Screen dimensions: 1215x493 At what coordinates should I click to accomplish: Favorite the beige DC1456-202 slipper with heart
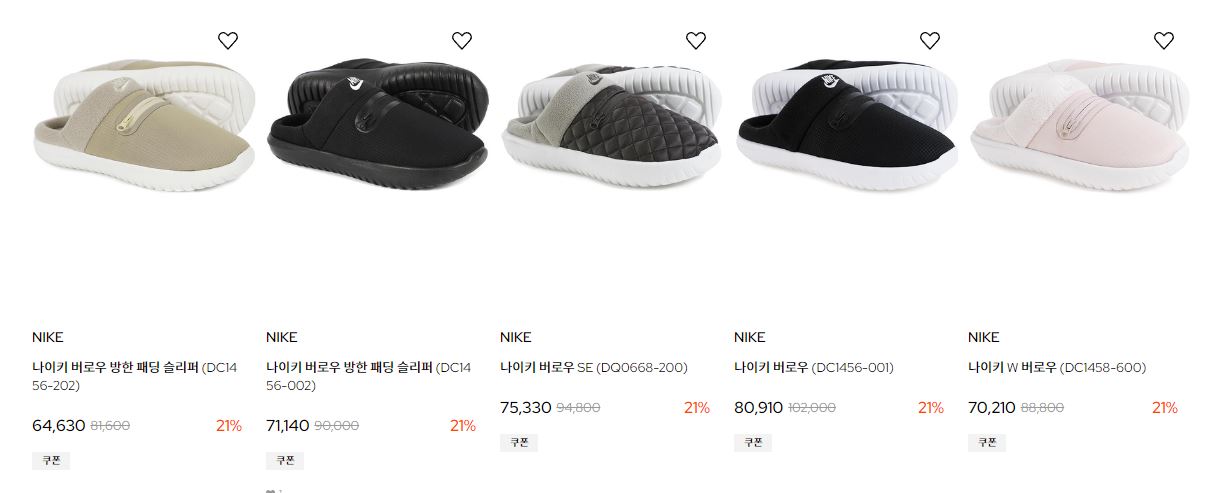[228, 41]
